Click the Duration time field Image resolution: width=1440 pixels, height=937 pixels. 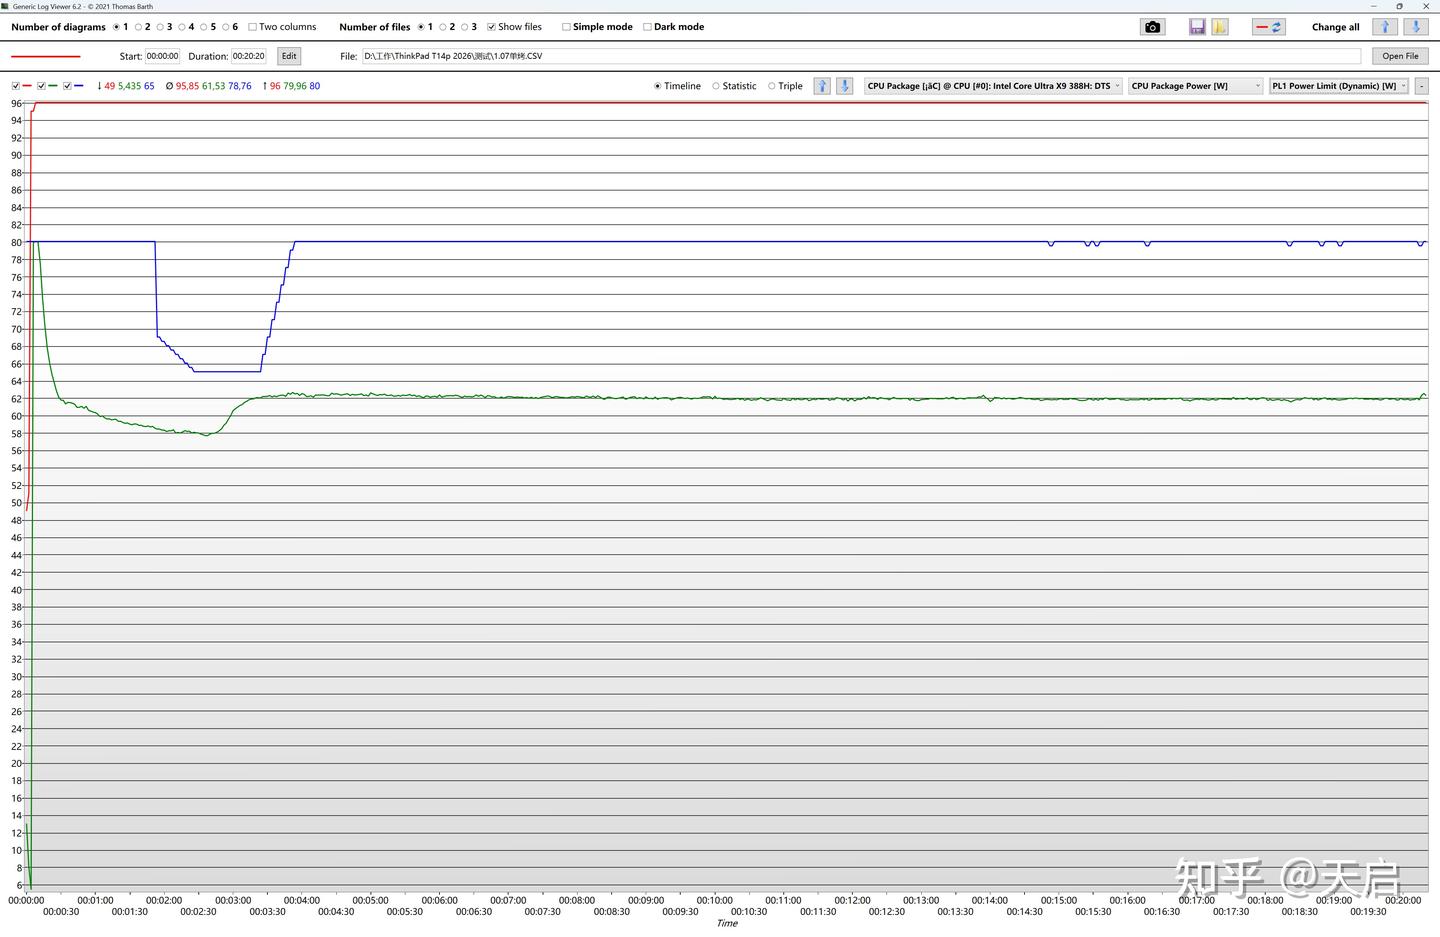pyautogui.click(x=249, y=56)
